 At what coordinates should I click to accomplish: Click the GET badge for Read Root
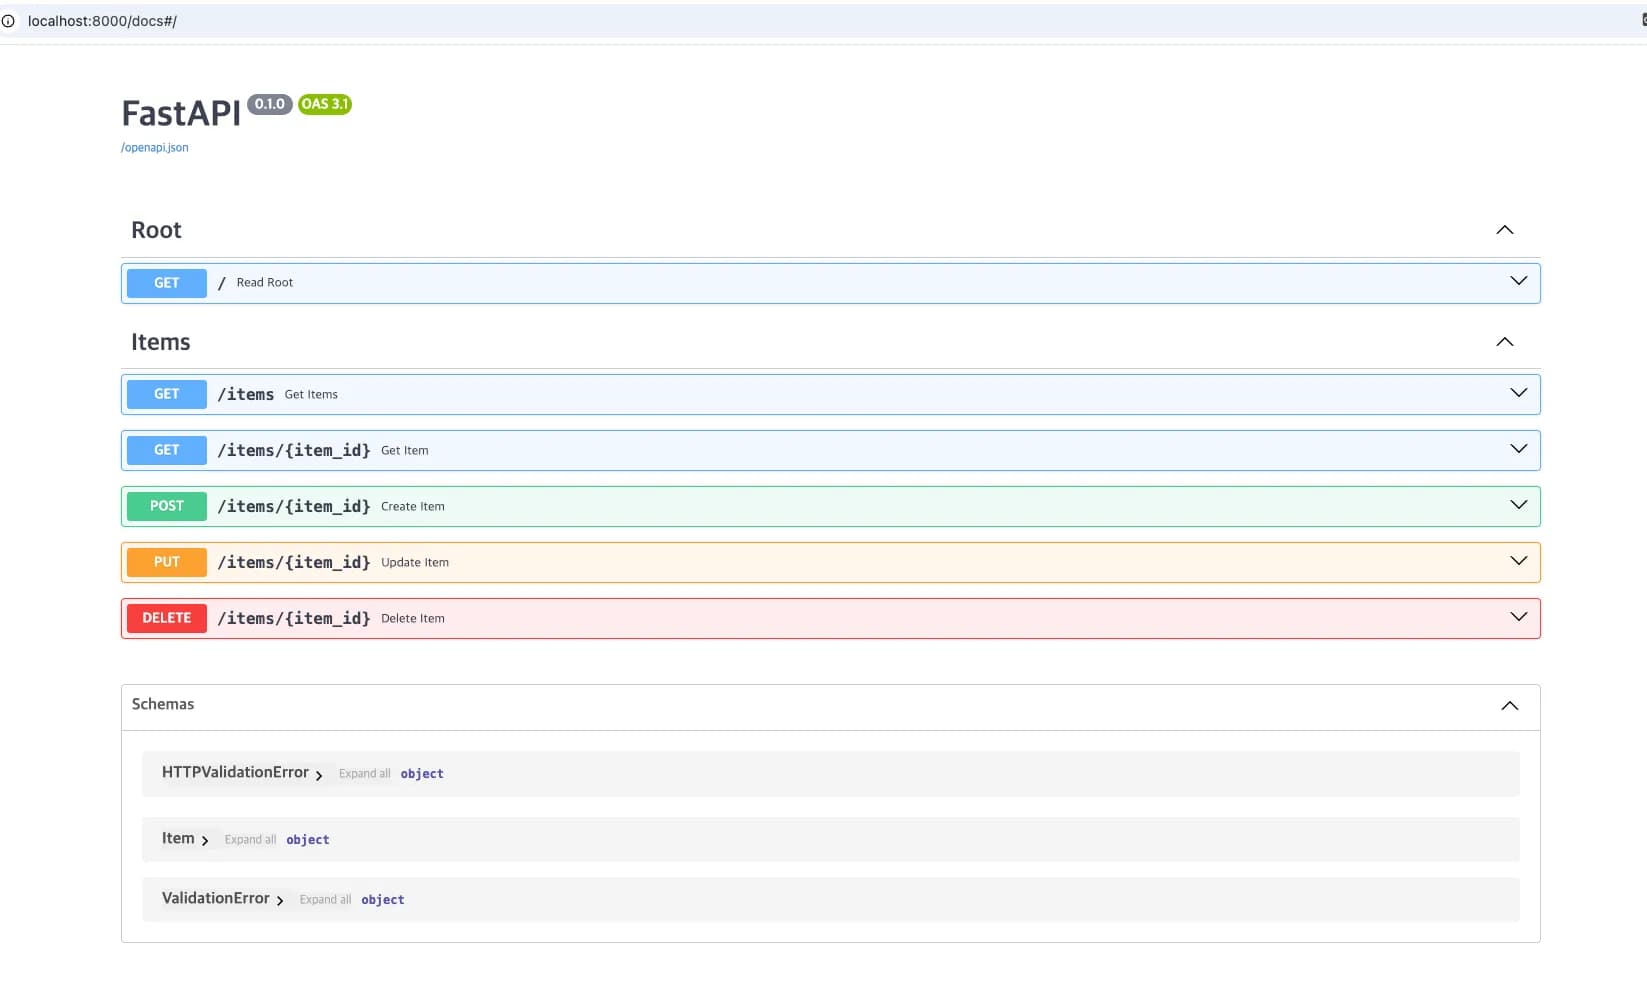(x=167, y=283)
